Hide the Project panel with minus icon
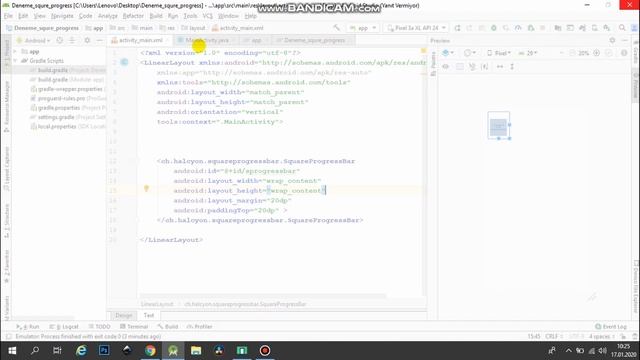Image resolution: width=640 pixels, height=360 pixels. (99, 40)
